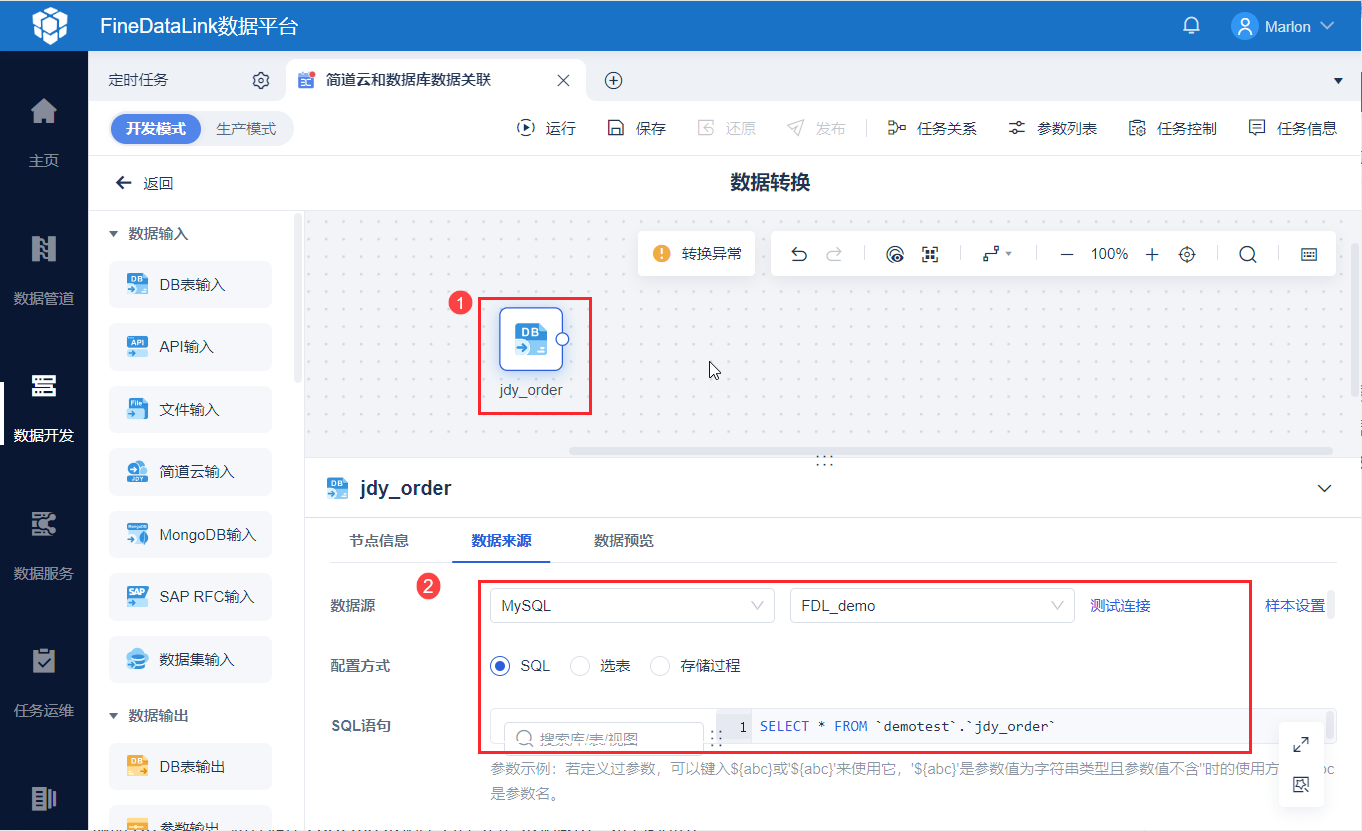Image resolution: width=1362 pixels, height=831 pixels.
Task: Add a new tab with plus icon
Action: (614, 80)
